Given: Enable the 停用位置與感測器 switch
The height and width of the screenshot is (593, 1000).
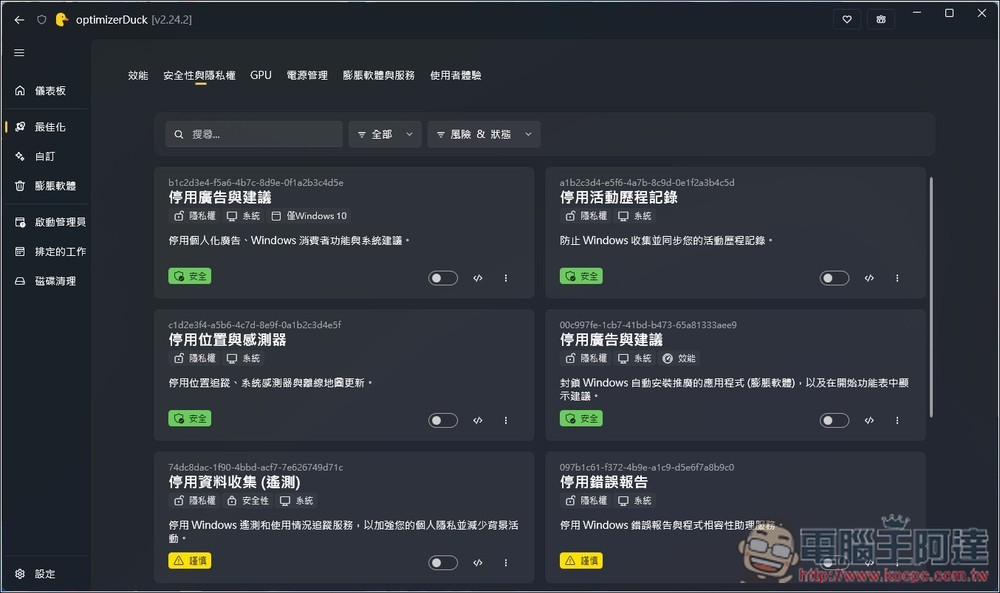Looking at the screenshot, I should tap(443, 420).
